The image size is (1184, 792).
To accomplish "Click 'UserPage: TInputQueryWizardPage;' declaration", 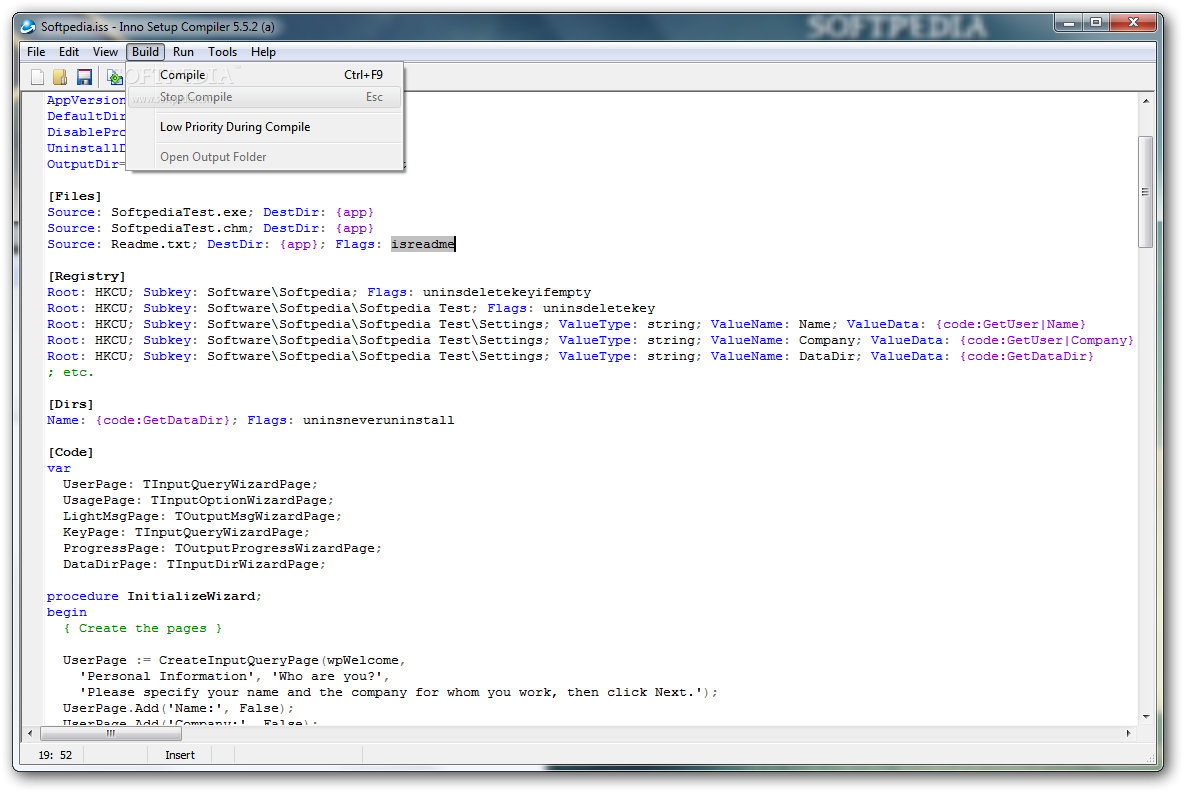I will click(190, 484).
